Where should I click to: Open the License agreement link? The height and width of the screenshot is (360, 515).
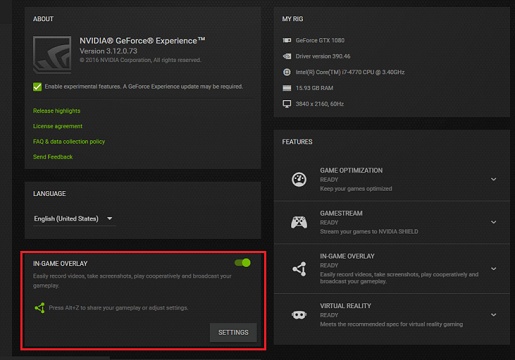coord(57,126)
